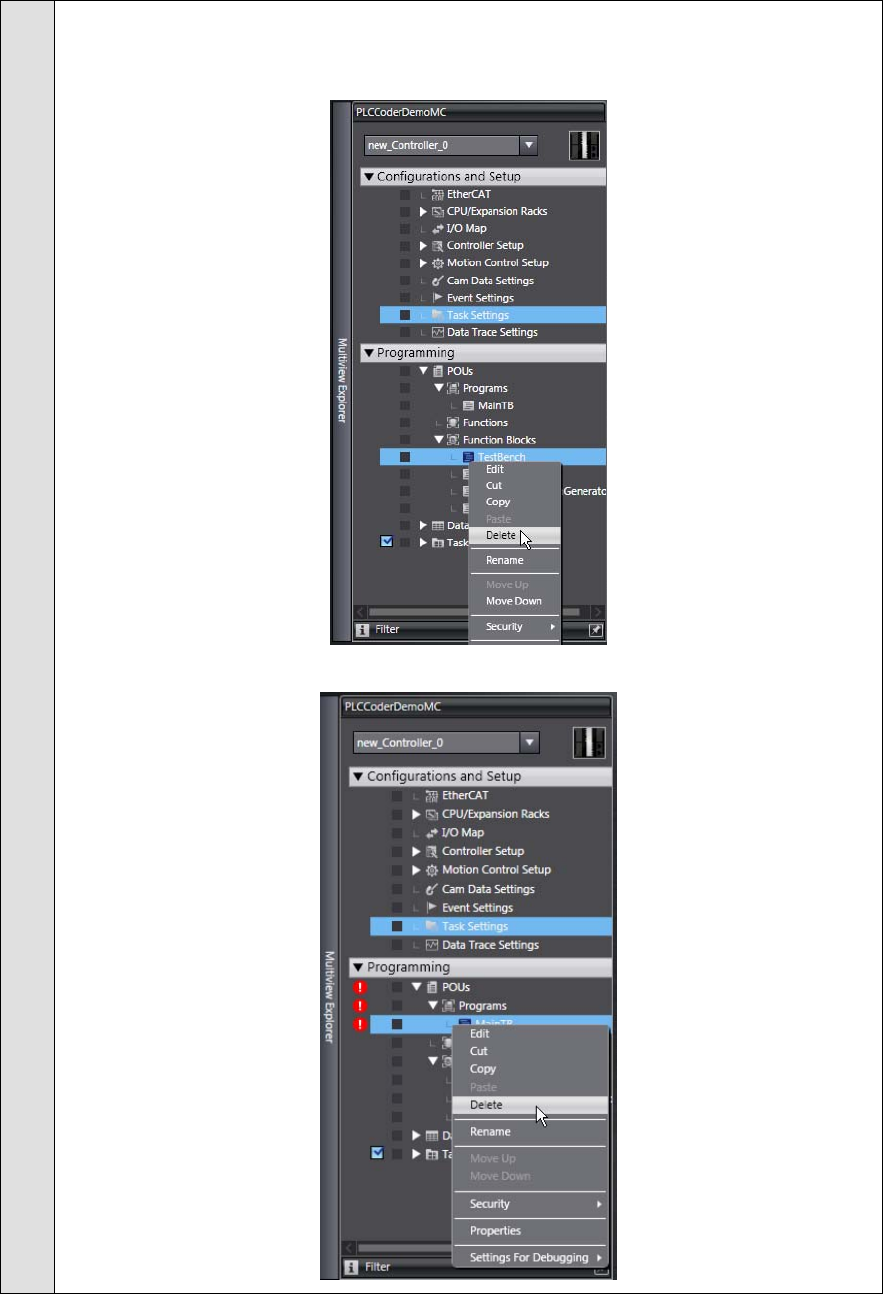Select the TestBench function block icon
883x1294 pixels.
468,457
